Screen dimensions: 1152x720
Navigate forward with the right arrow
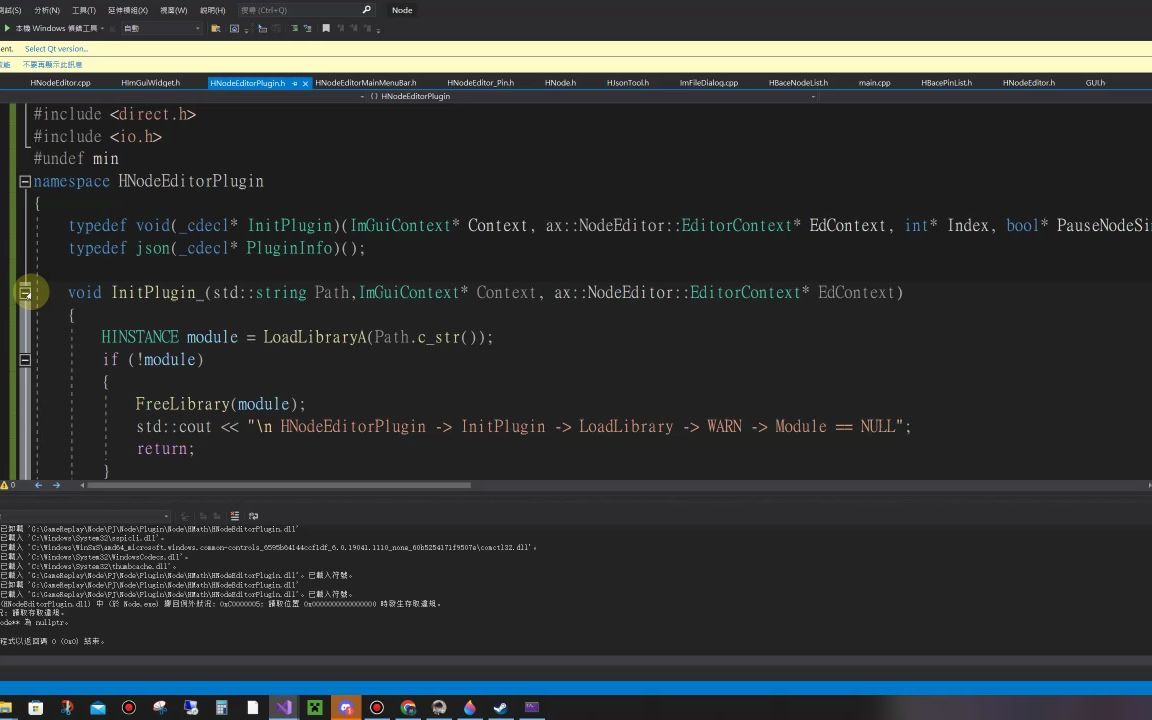pos(56,485)
